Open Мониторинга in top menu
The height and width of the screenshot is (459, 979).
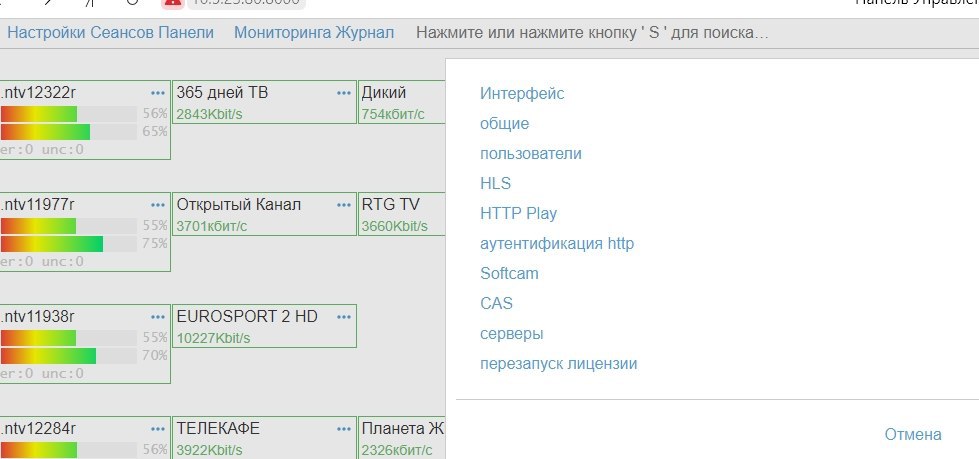tap(282, 32)
